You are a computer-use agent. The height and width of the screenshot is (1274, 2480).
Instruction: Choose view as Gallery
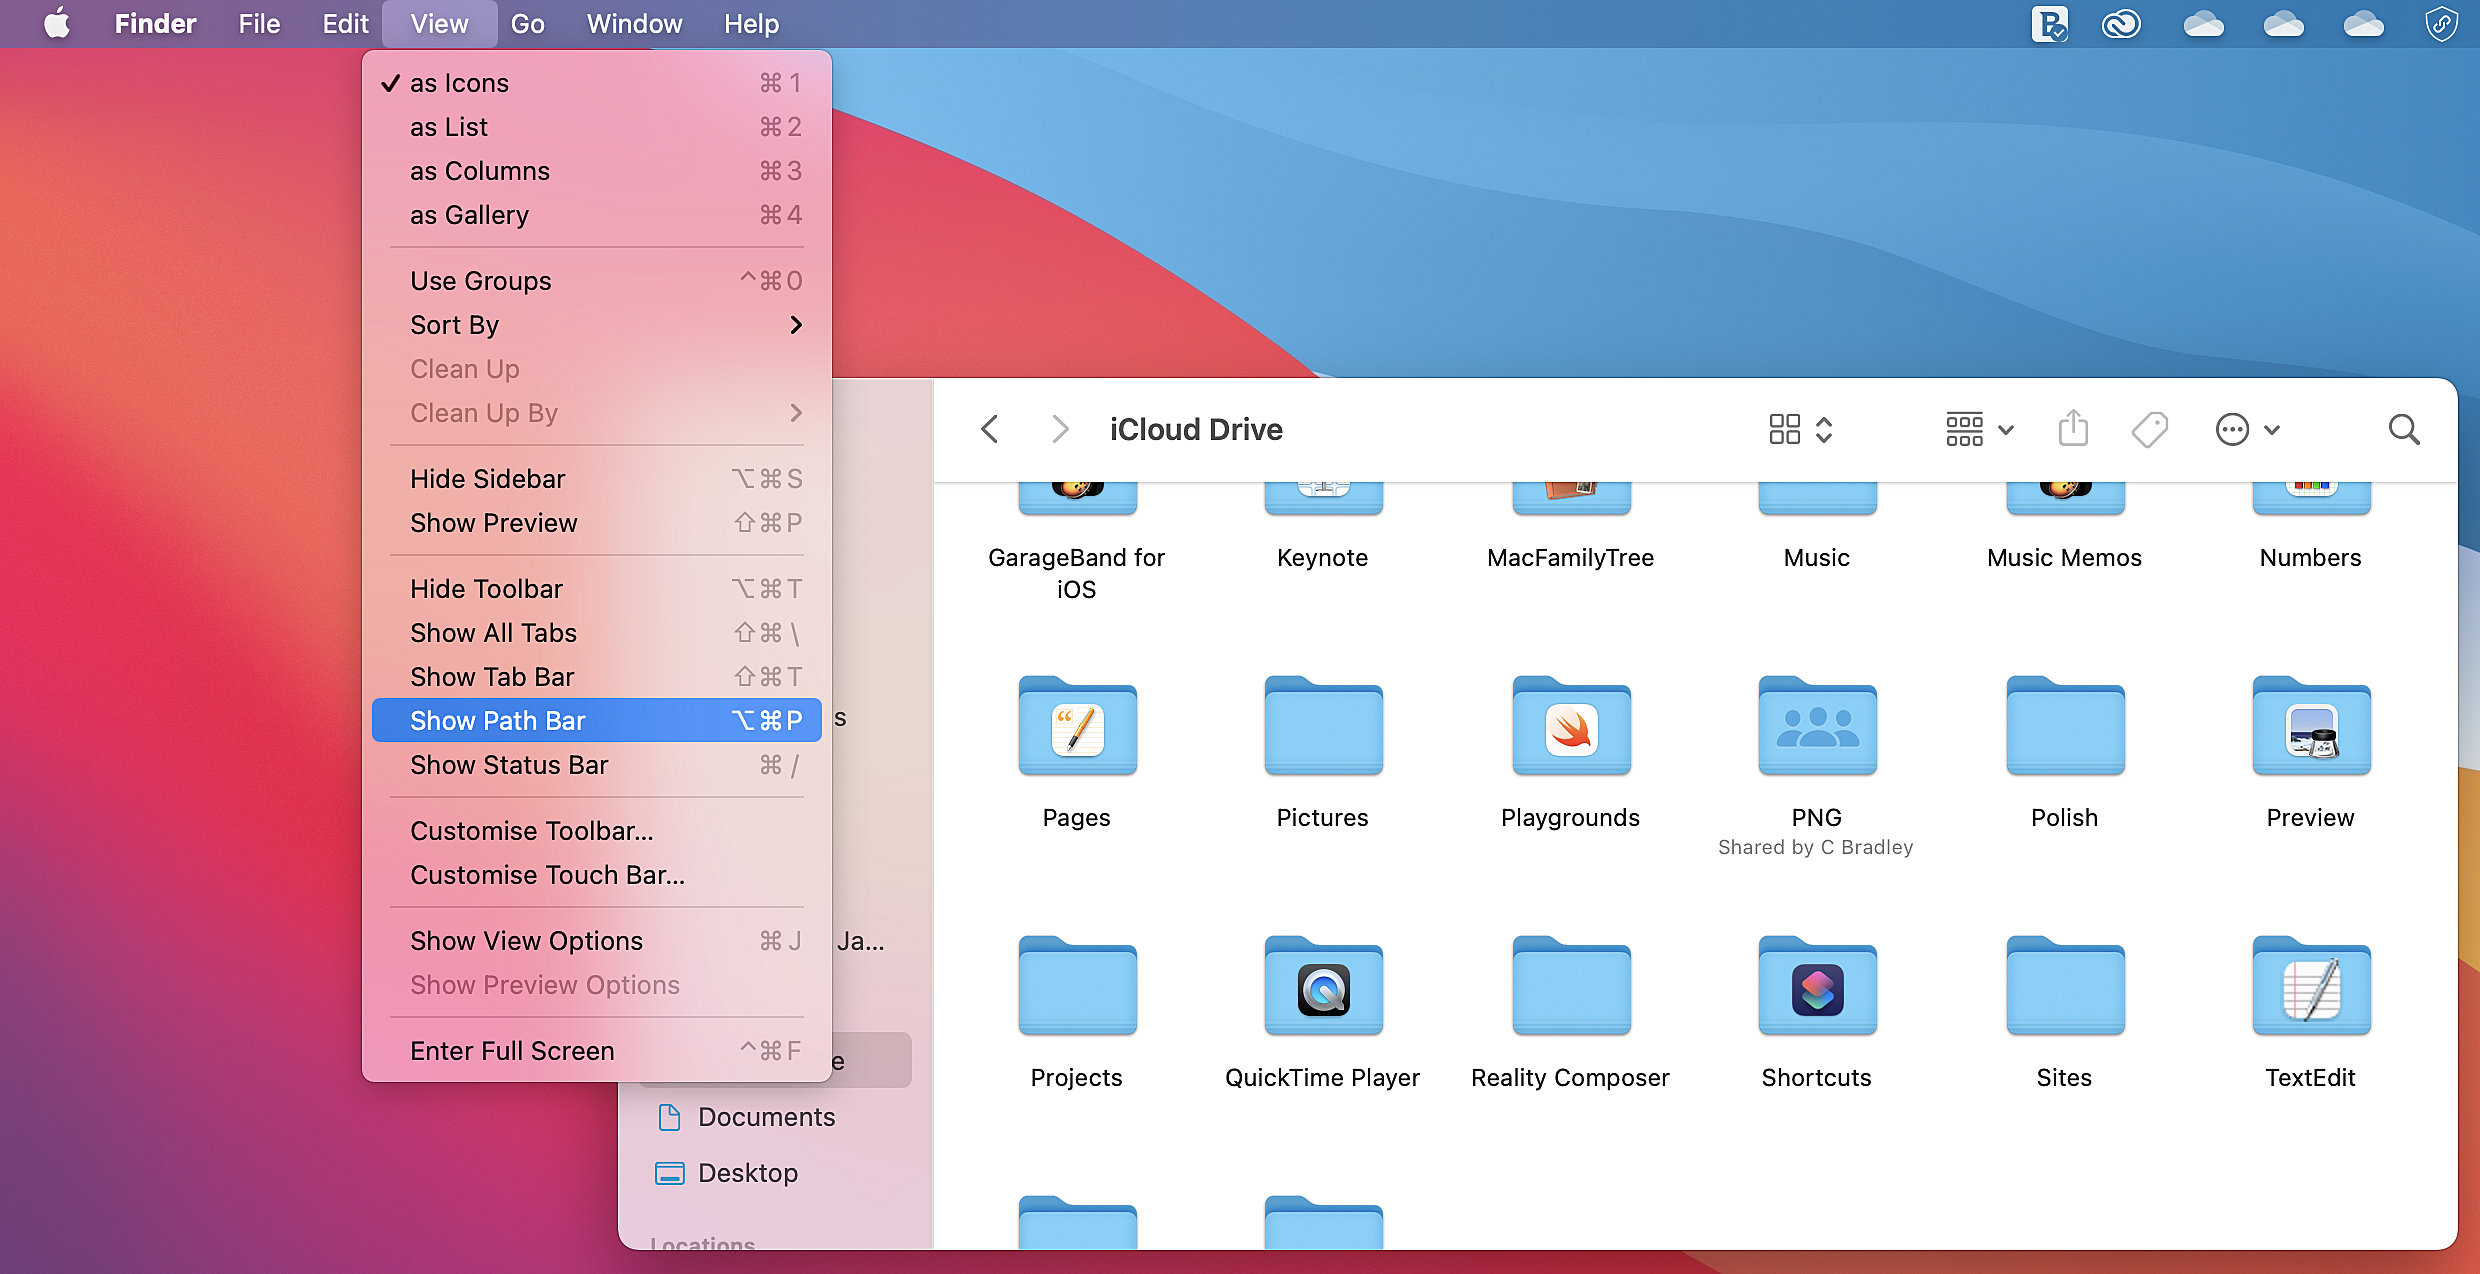tap(597, 215)
